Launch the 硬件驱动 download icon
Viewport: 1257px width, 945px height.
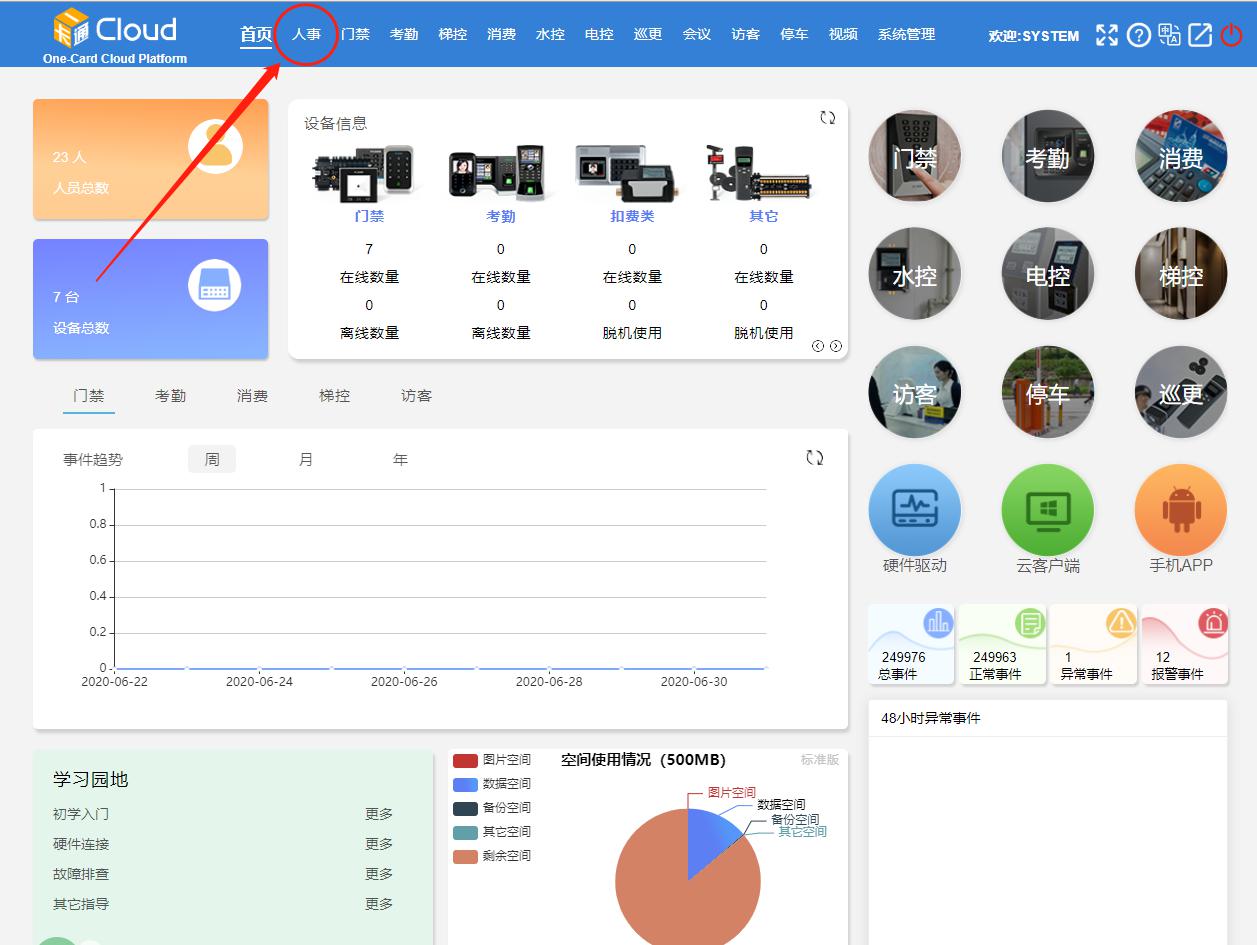click(914, 510)
